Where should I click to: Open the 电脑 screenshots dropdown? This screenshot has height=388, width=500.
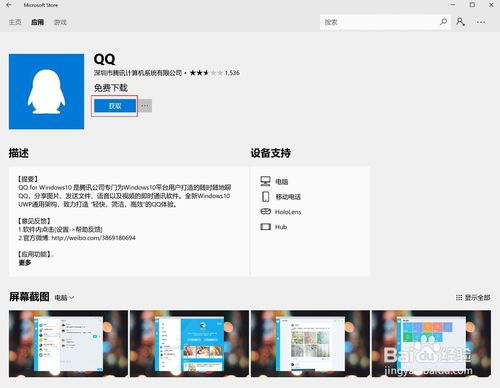pyautogui.click(x=64, y=297)
